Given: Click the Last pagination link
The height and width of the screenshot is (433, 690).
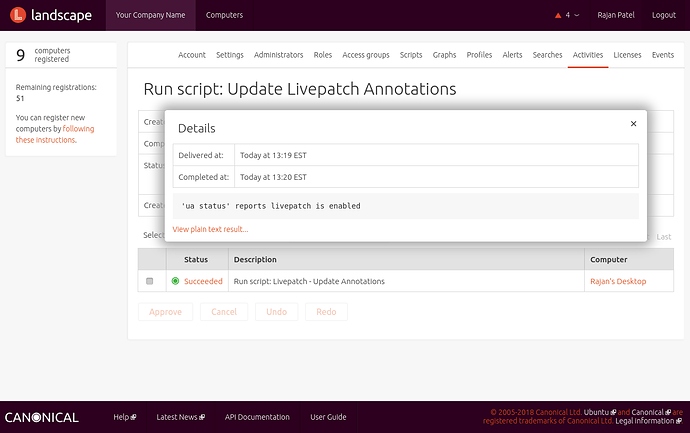Looking at the screenshot, I should click(664, 237).
